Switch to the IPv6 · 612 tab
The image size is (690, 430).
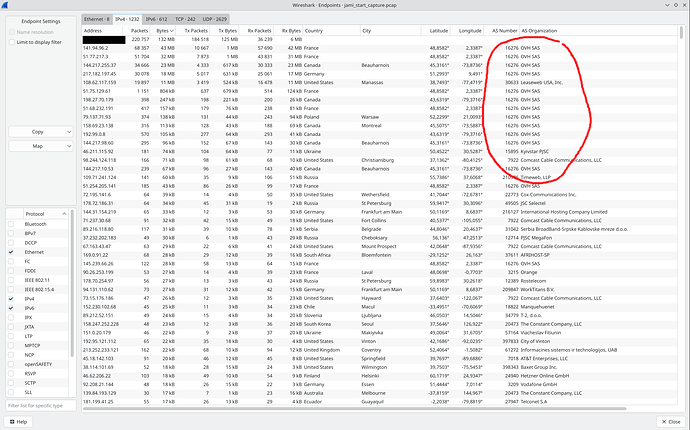pos(156,19)
